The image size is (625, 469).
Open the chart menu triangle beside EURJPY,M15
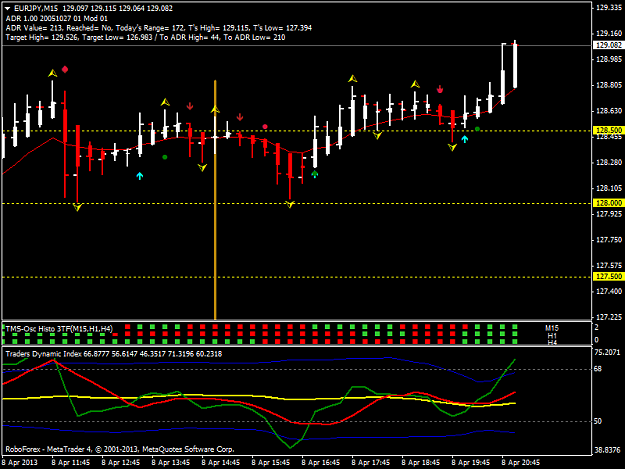[8, 8]
